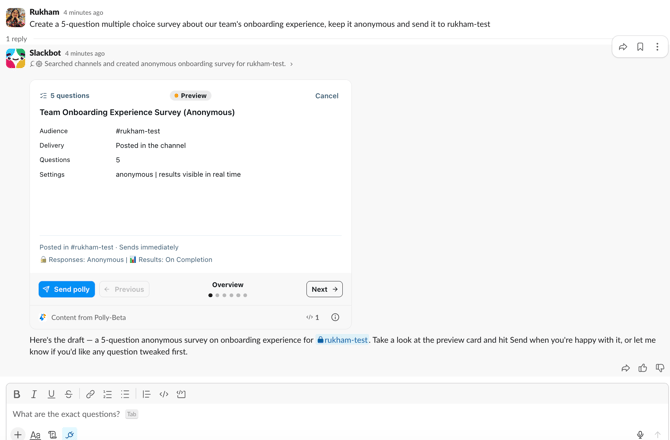Open the 1 reply thread
The image size is (670, 440).
point(16,39)
